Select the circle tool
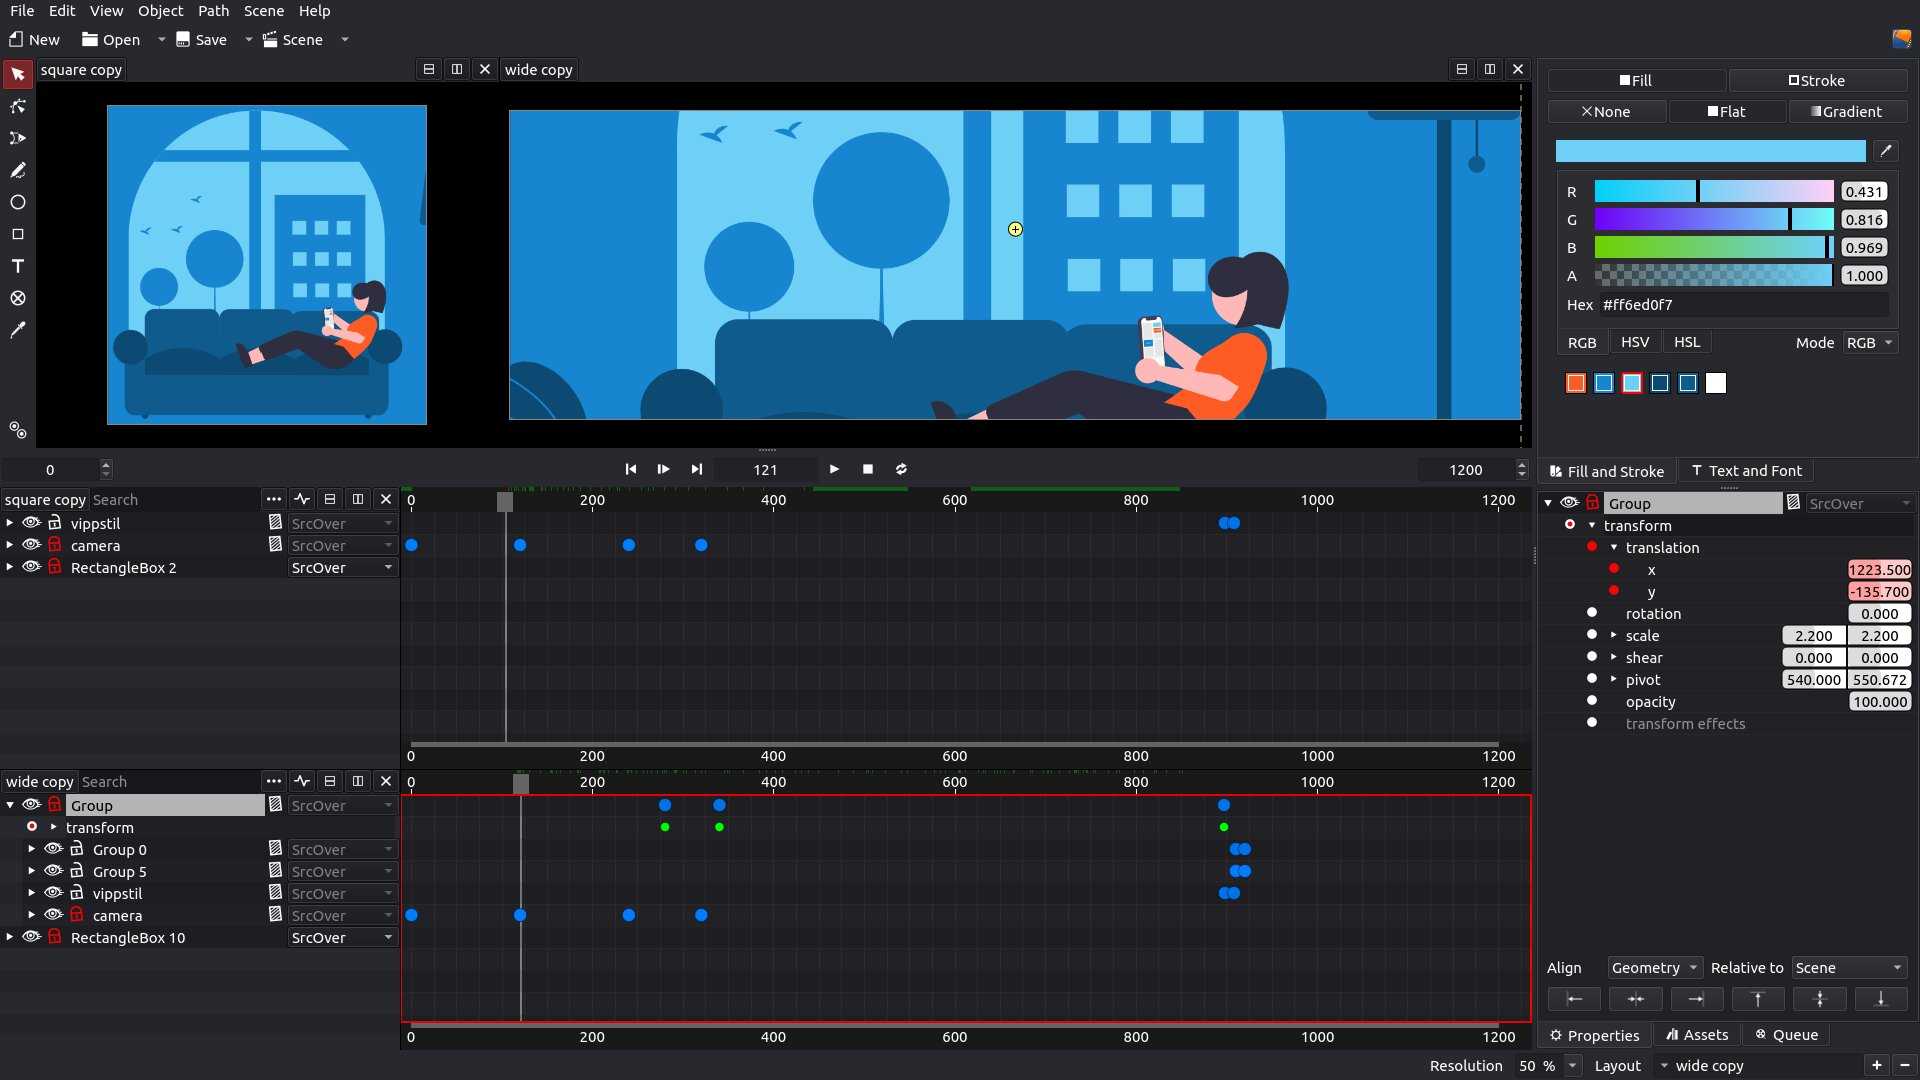Viewport: 1920px width, 1080px height. [x=17, y=202]
